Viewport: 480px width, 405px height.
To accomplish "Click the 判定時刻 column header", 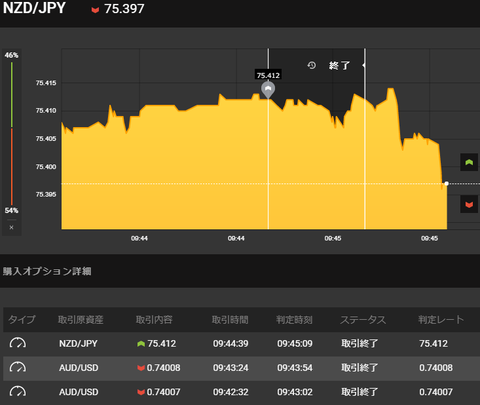I will tap(294, 319).
